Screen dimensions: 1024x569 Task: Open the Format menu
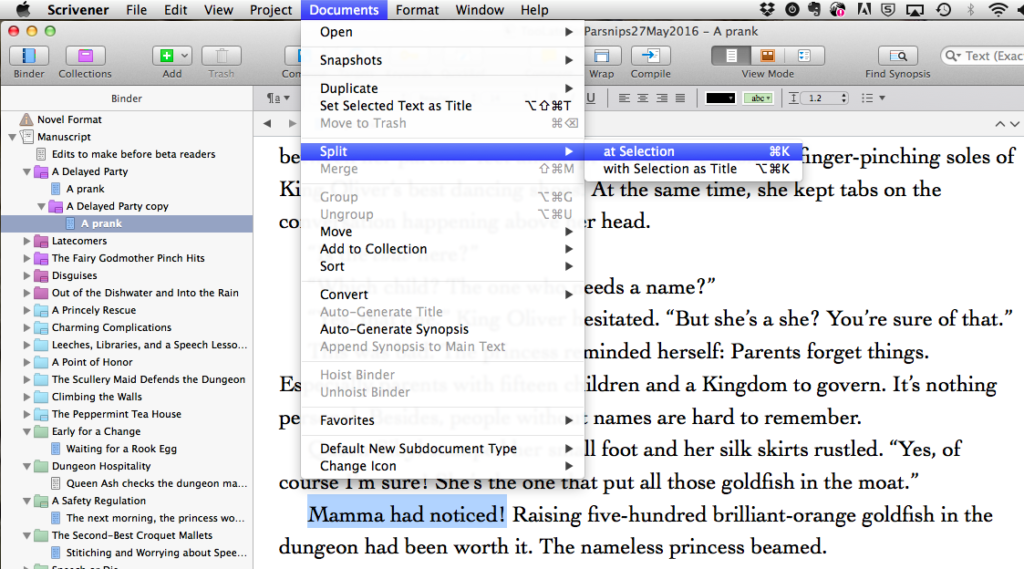pos(417,10)
